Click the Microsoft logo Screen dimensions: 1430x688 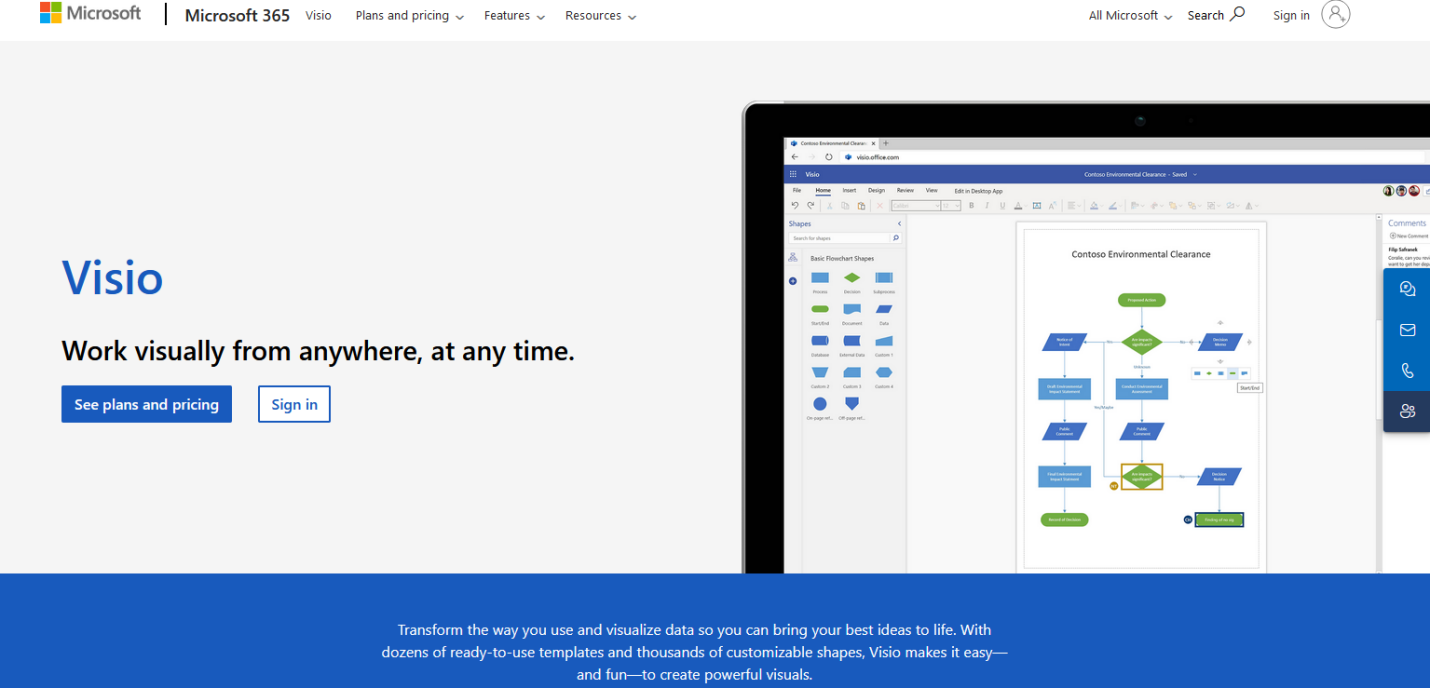click(90, 14)
